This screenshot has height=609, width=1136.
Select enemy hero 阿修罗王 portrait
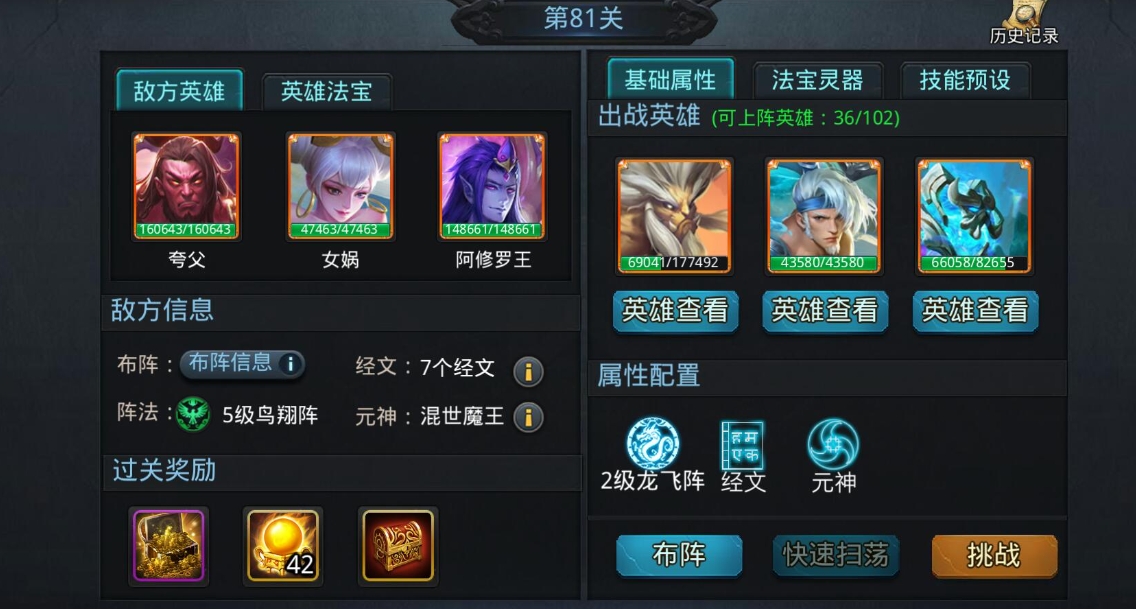click(492, 187)
